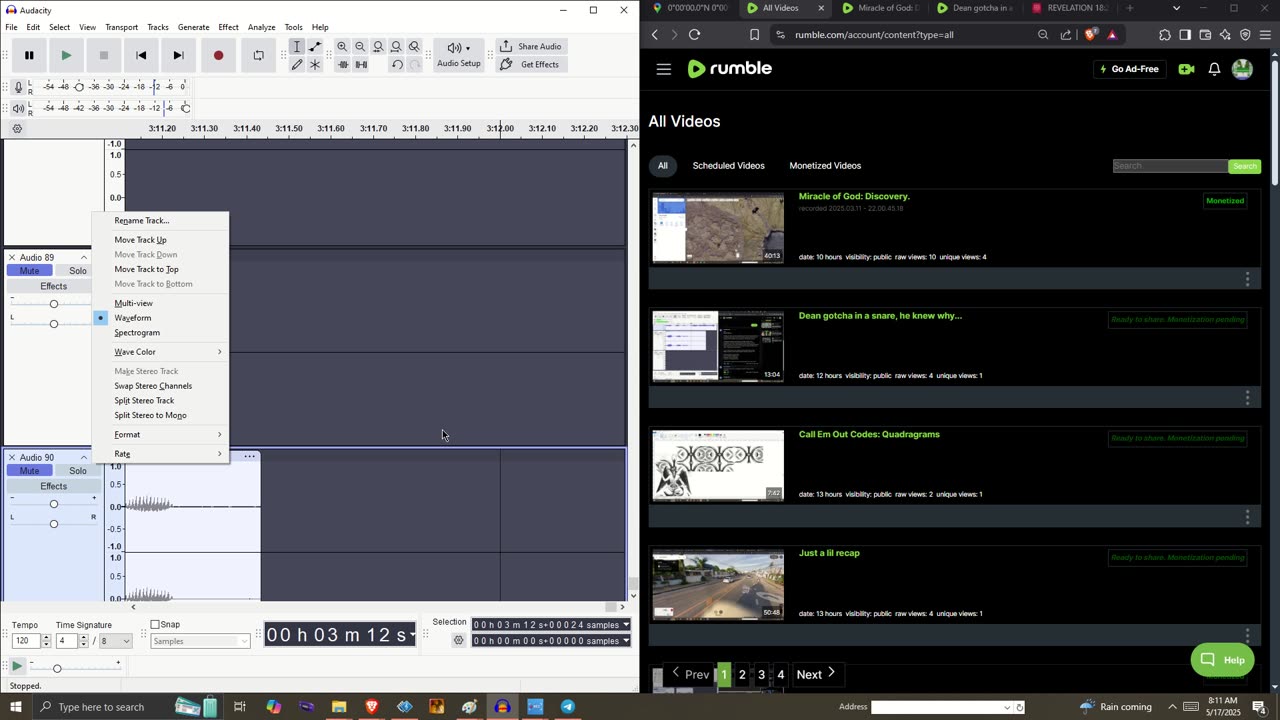Open time signature denominator dropdown
The width and height of the screenshot is (1280, 720).
coord(116,641)
